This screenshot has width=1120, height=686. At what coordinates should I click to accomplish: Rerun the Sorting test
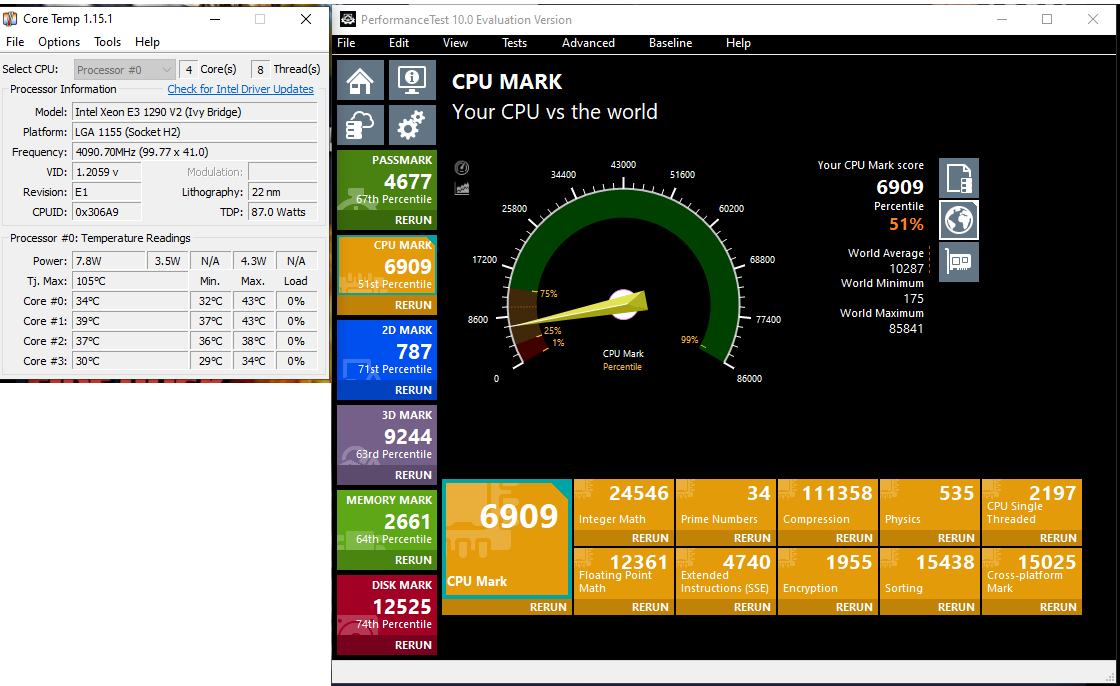point(956,607)
